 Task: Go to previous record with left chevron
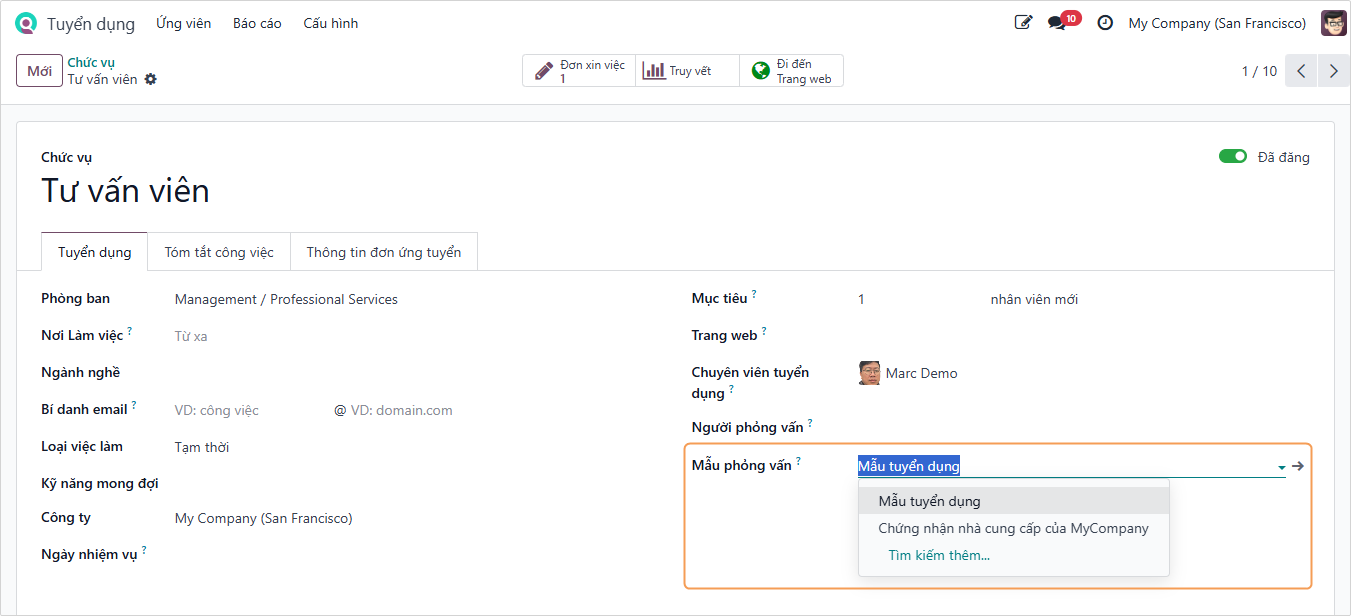[1301, 71]
